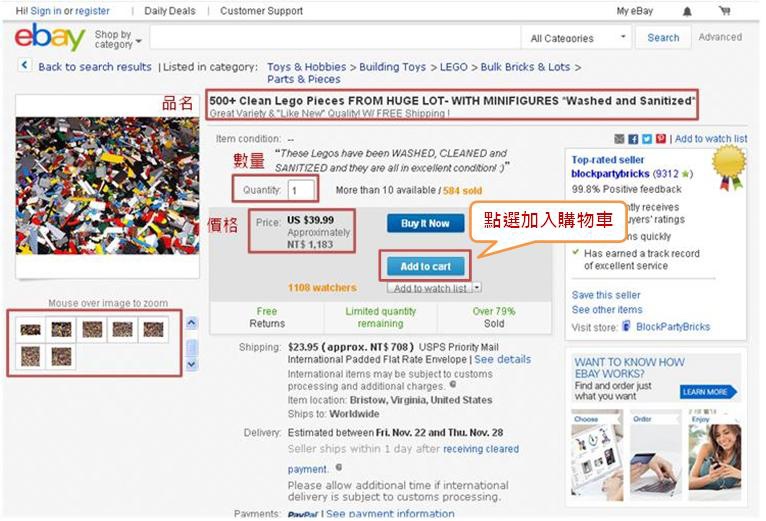Click the Add to cart button
766x521 pixels.
tap(426, 266)
